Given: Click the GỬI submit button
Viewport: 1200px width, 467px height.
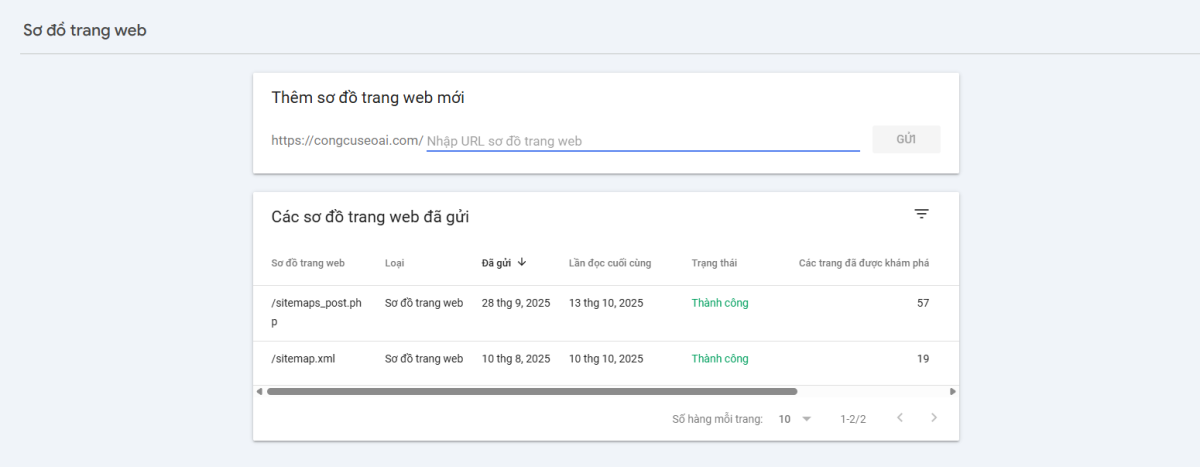Looking at the screenshot, I should [x=906, y=140].
